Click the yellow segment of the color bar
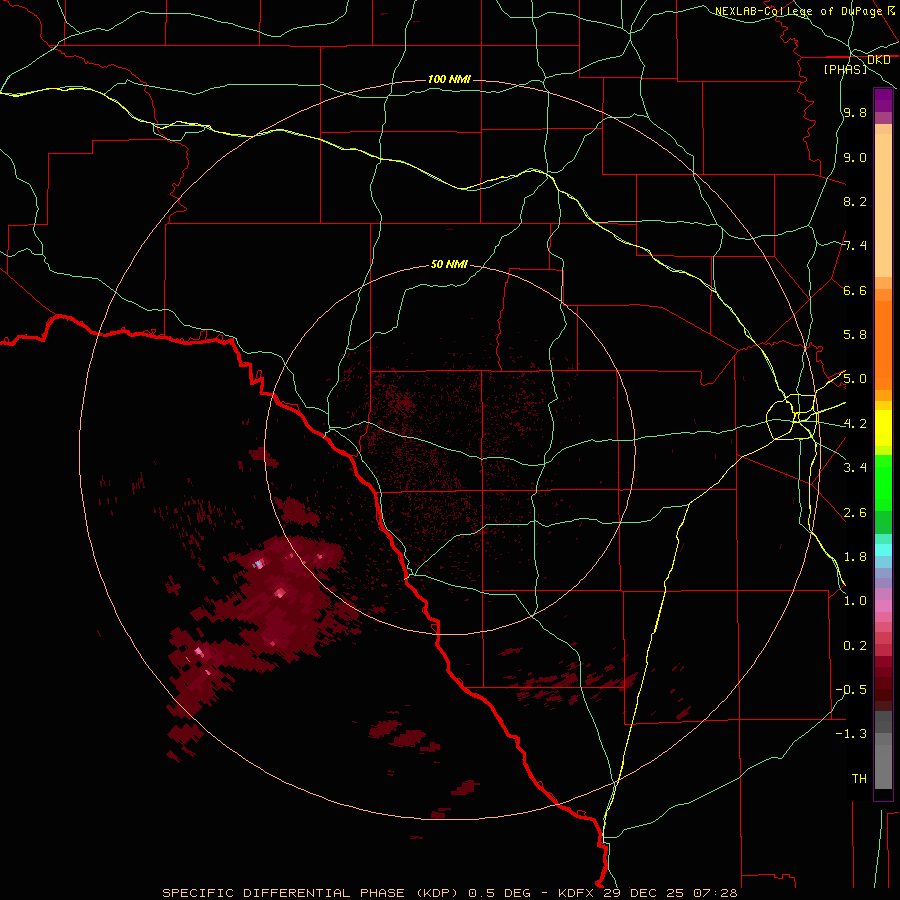The height and width of the screenshot is (900, 900). [x=883, y=428]
